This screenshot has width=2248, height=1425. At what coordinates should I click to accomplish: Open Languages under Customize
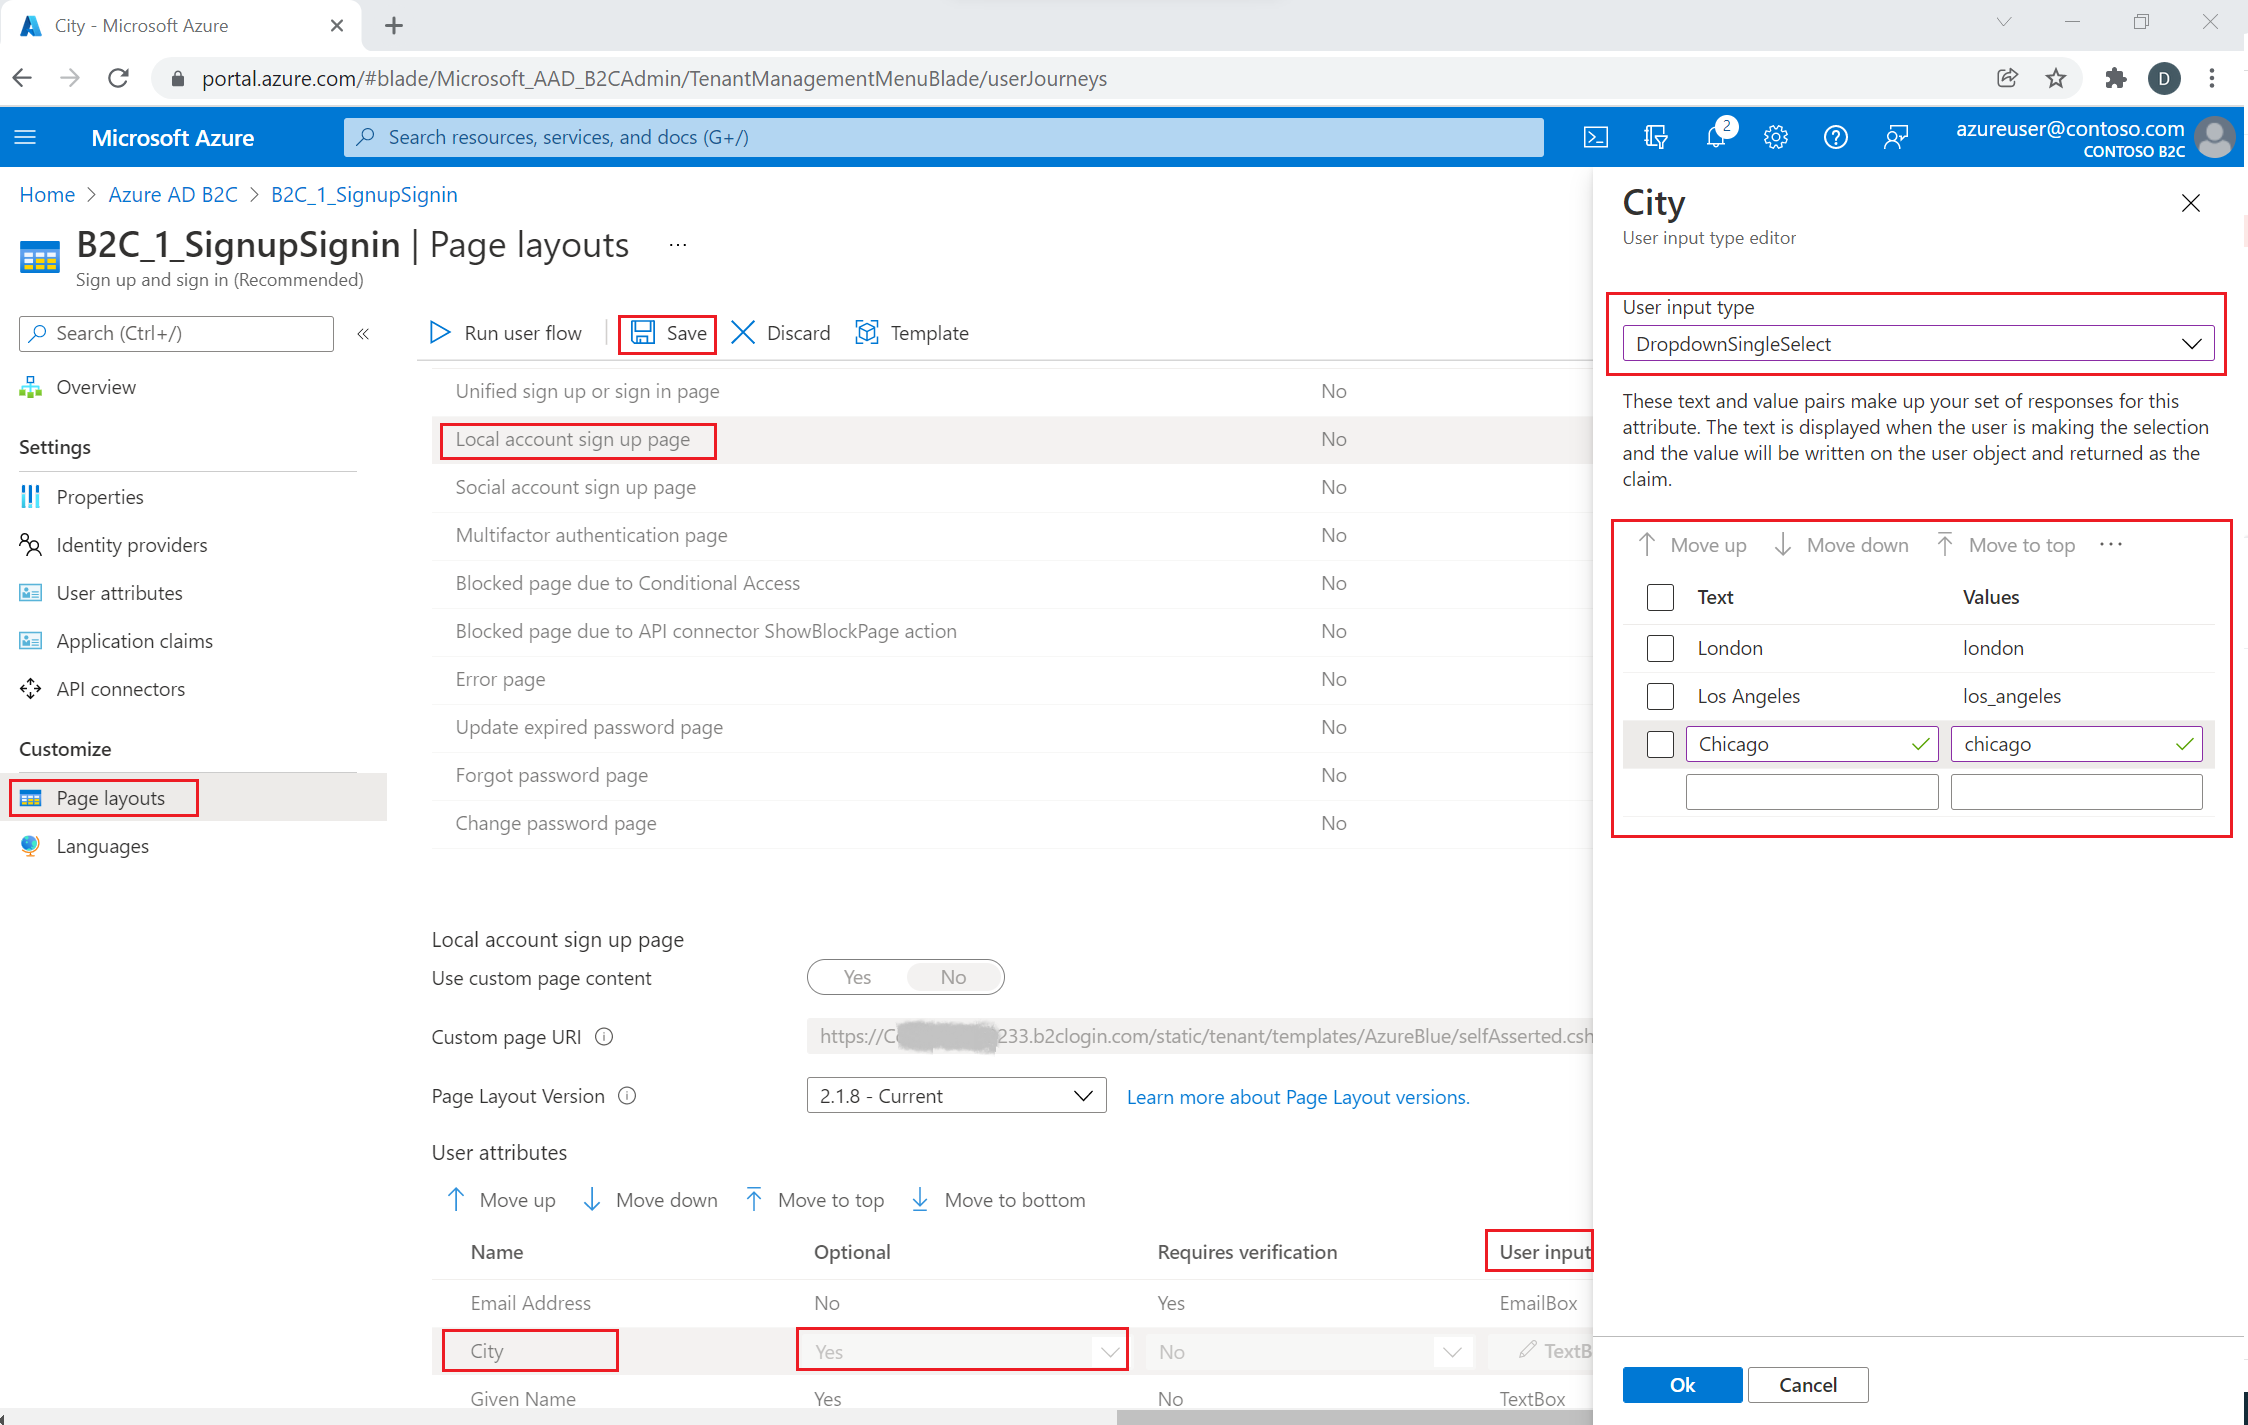[x=101, y=845]
